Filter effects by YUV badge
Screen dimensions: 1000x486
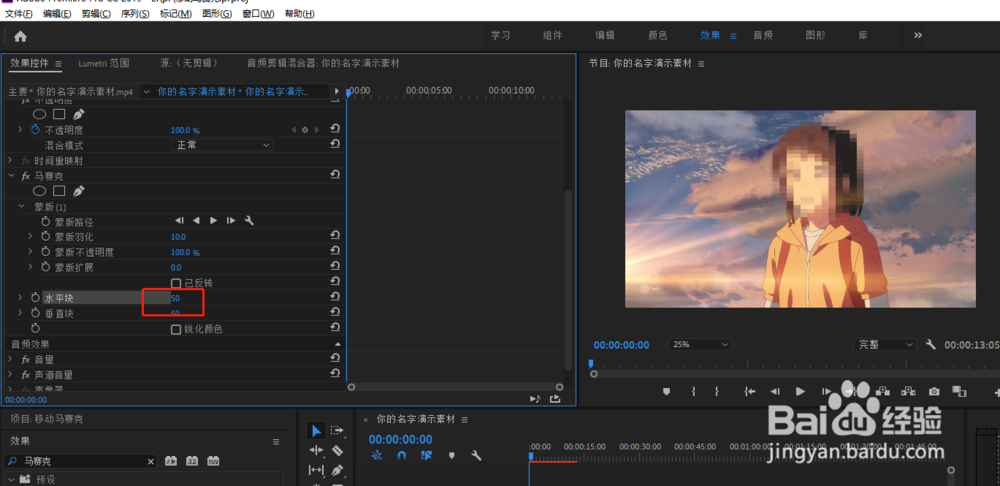213,461
